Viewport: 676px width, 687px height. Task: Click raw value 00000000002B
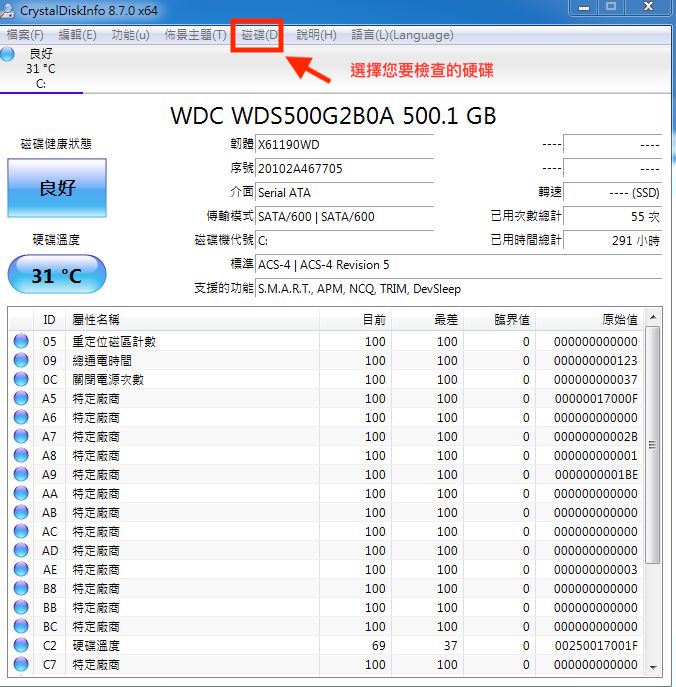[x=596, y=437]
